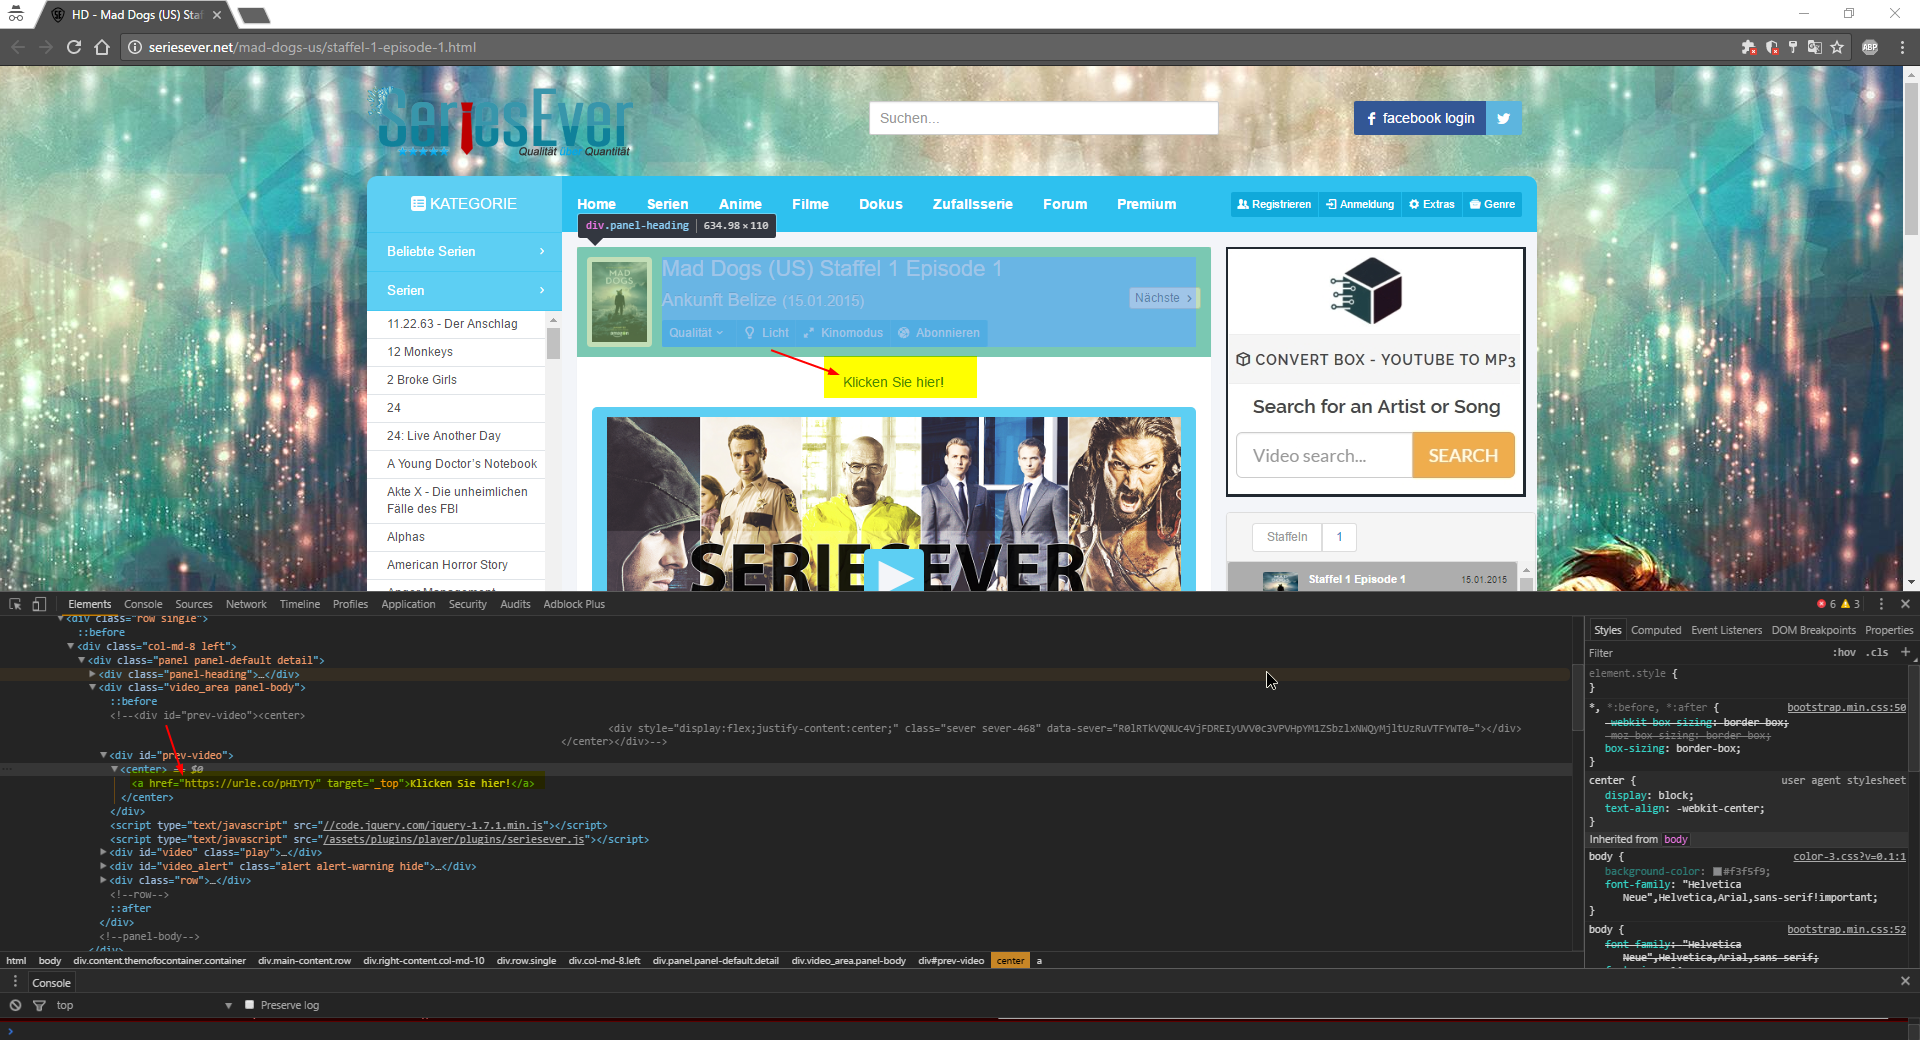Click into the Suchen search field

pos(1043,118)
